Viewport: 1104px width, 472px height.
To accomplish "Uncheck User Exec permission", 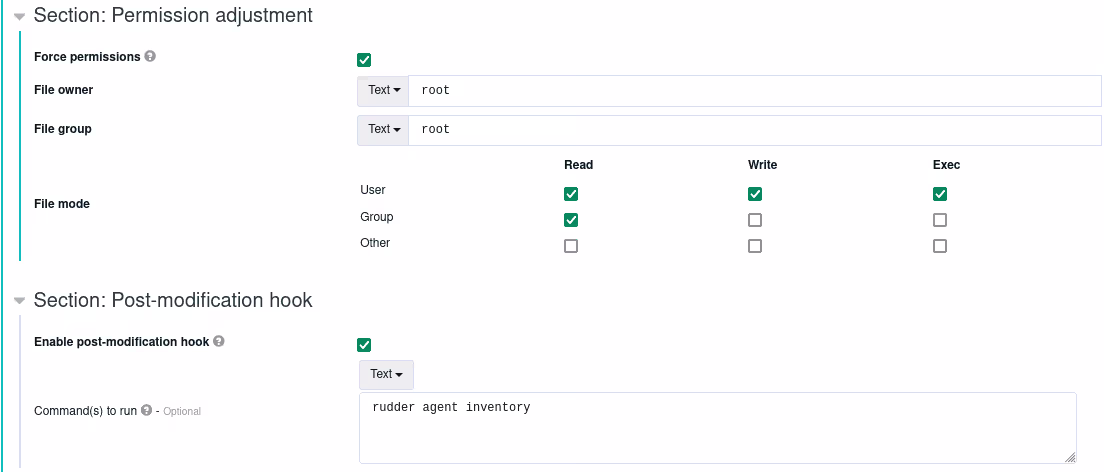I will 940,194.
